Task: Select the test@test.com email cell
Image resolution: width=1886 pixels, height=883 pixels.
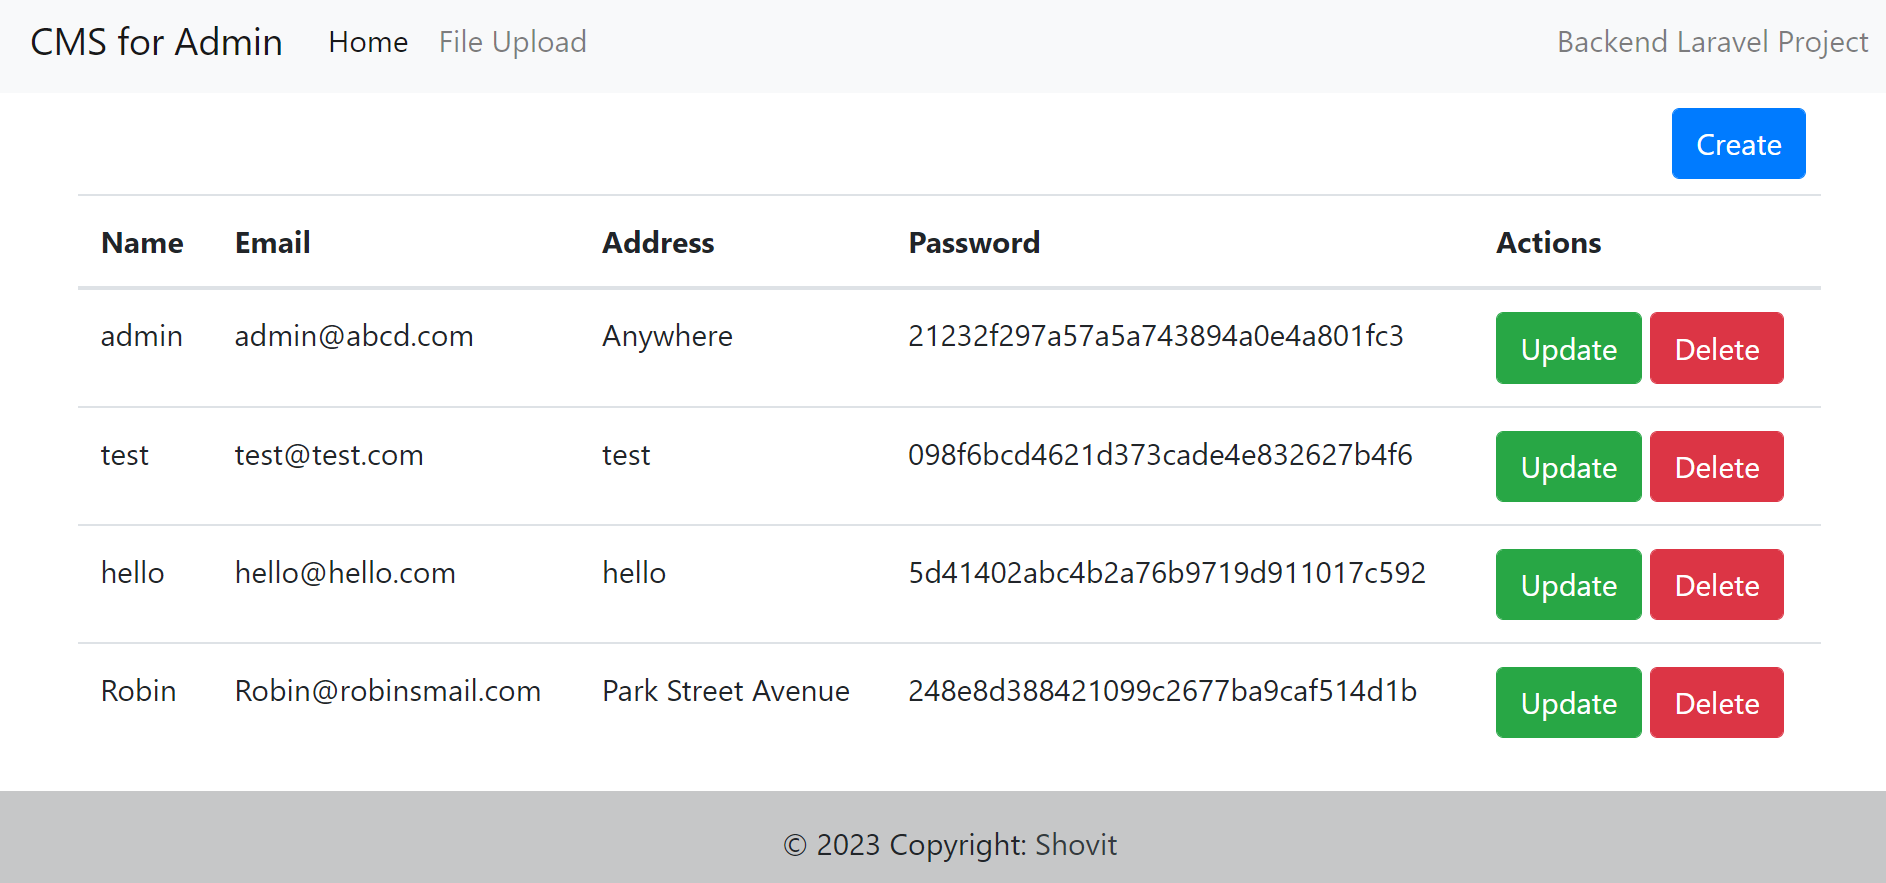Action: pos(329,455)
